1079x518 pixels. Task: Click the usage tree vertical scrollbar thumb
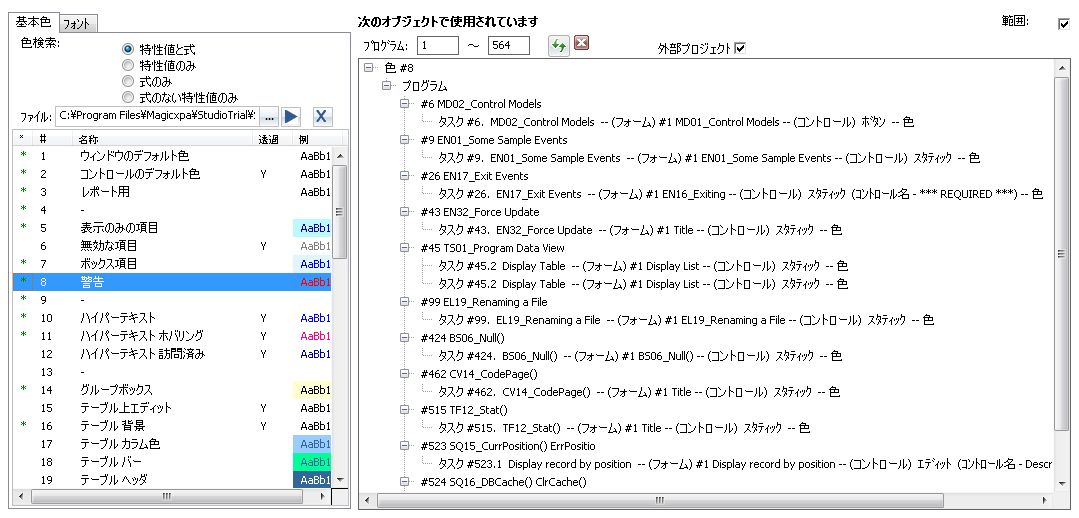(x=1060, y=253)
